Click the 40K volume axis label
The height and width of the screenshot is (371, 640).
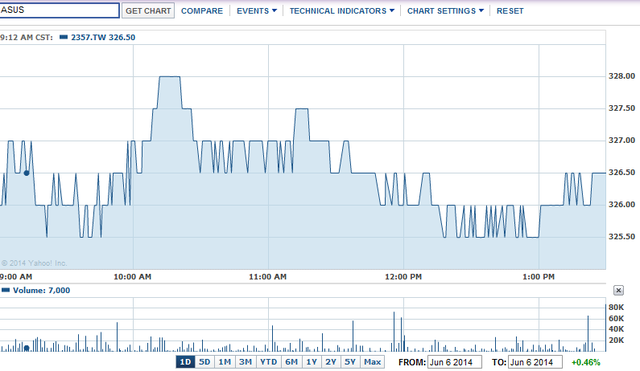[x=616, y=329]
